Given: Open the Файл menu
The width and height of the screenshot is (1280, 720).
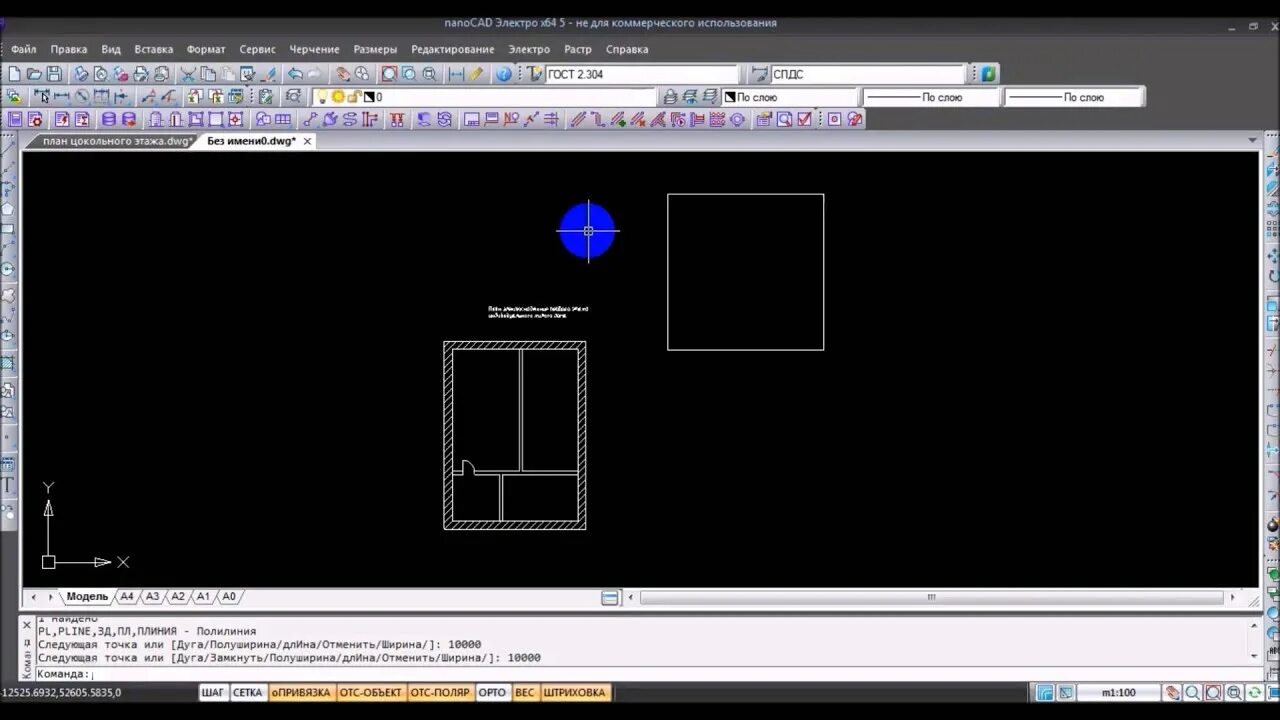Looking at the screenshot, I should coord(24,49).
